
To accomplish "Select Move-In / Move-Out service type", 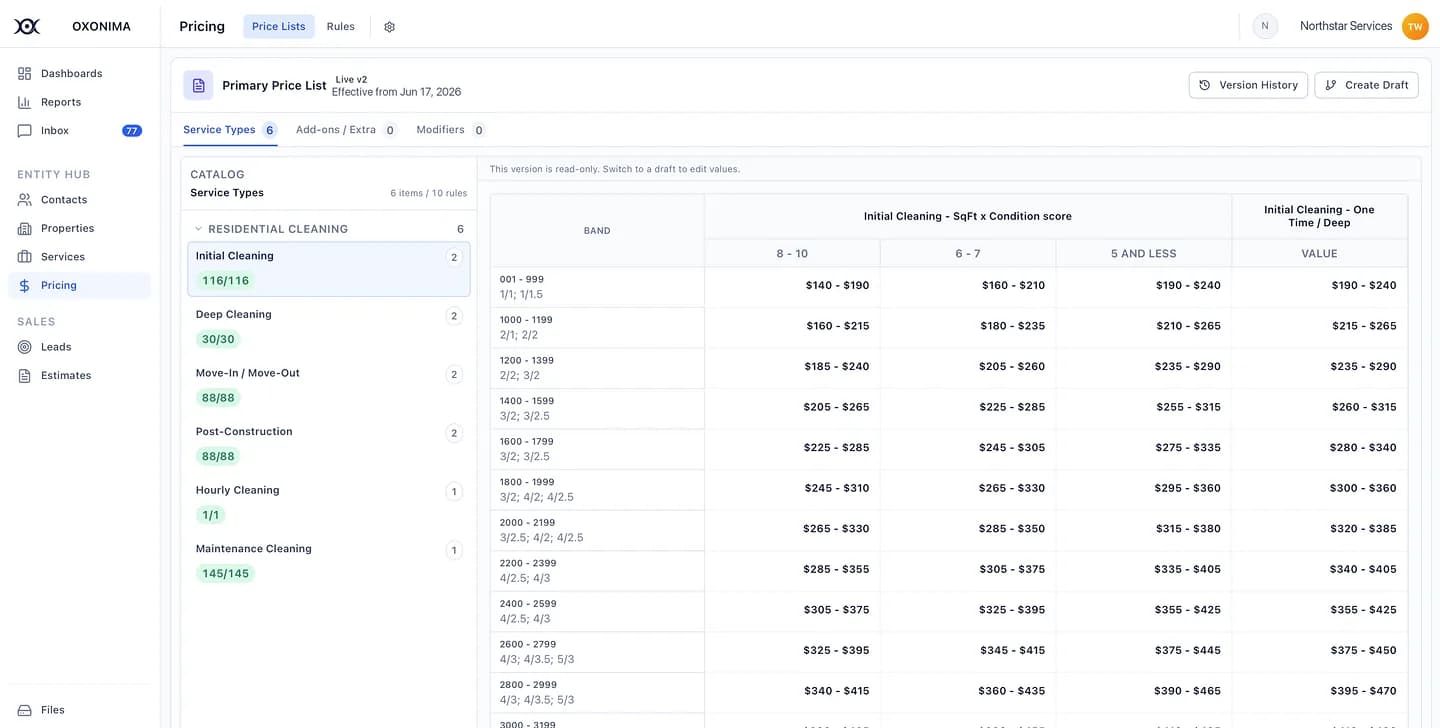I will [329, 386].
